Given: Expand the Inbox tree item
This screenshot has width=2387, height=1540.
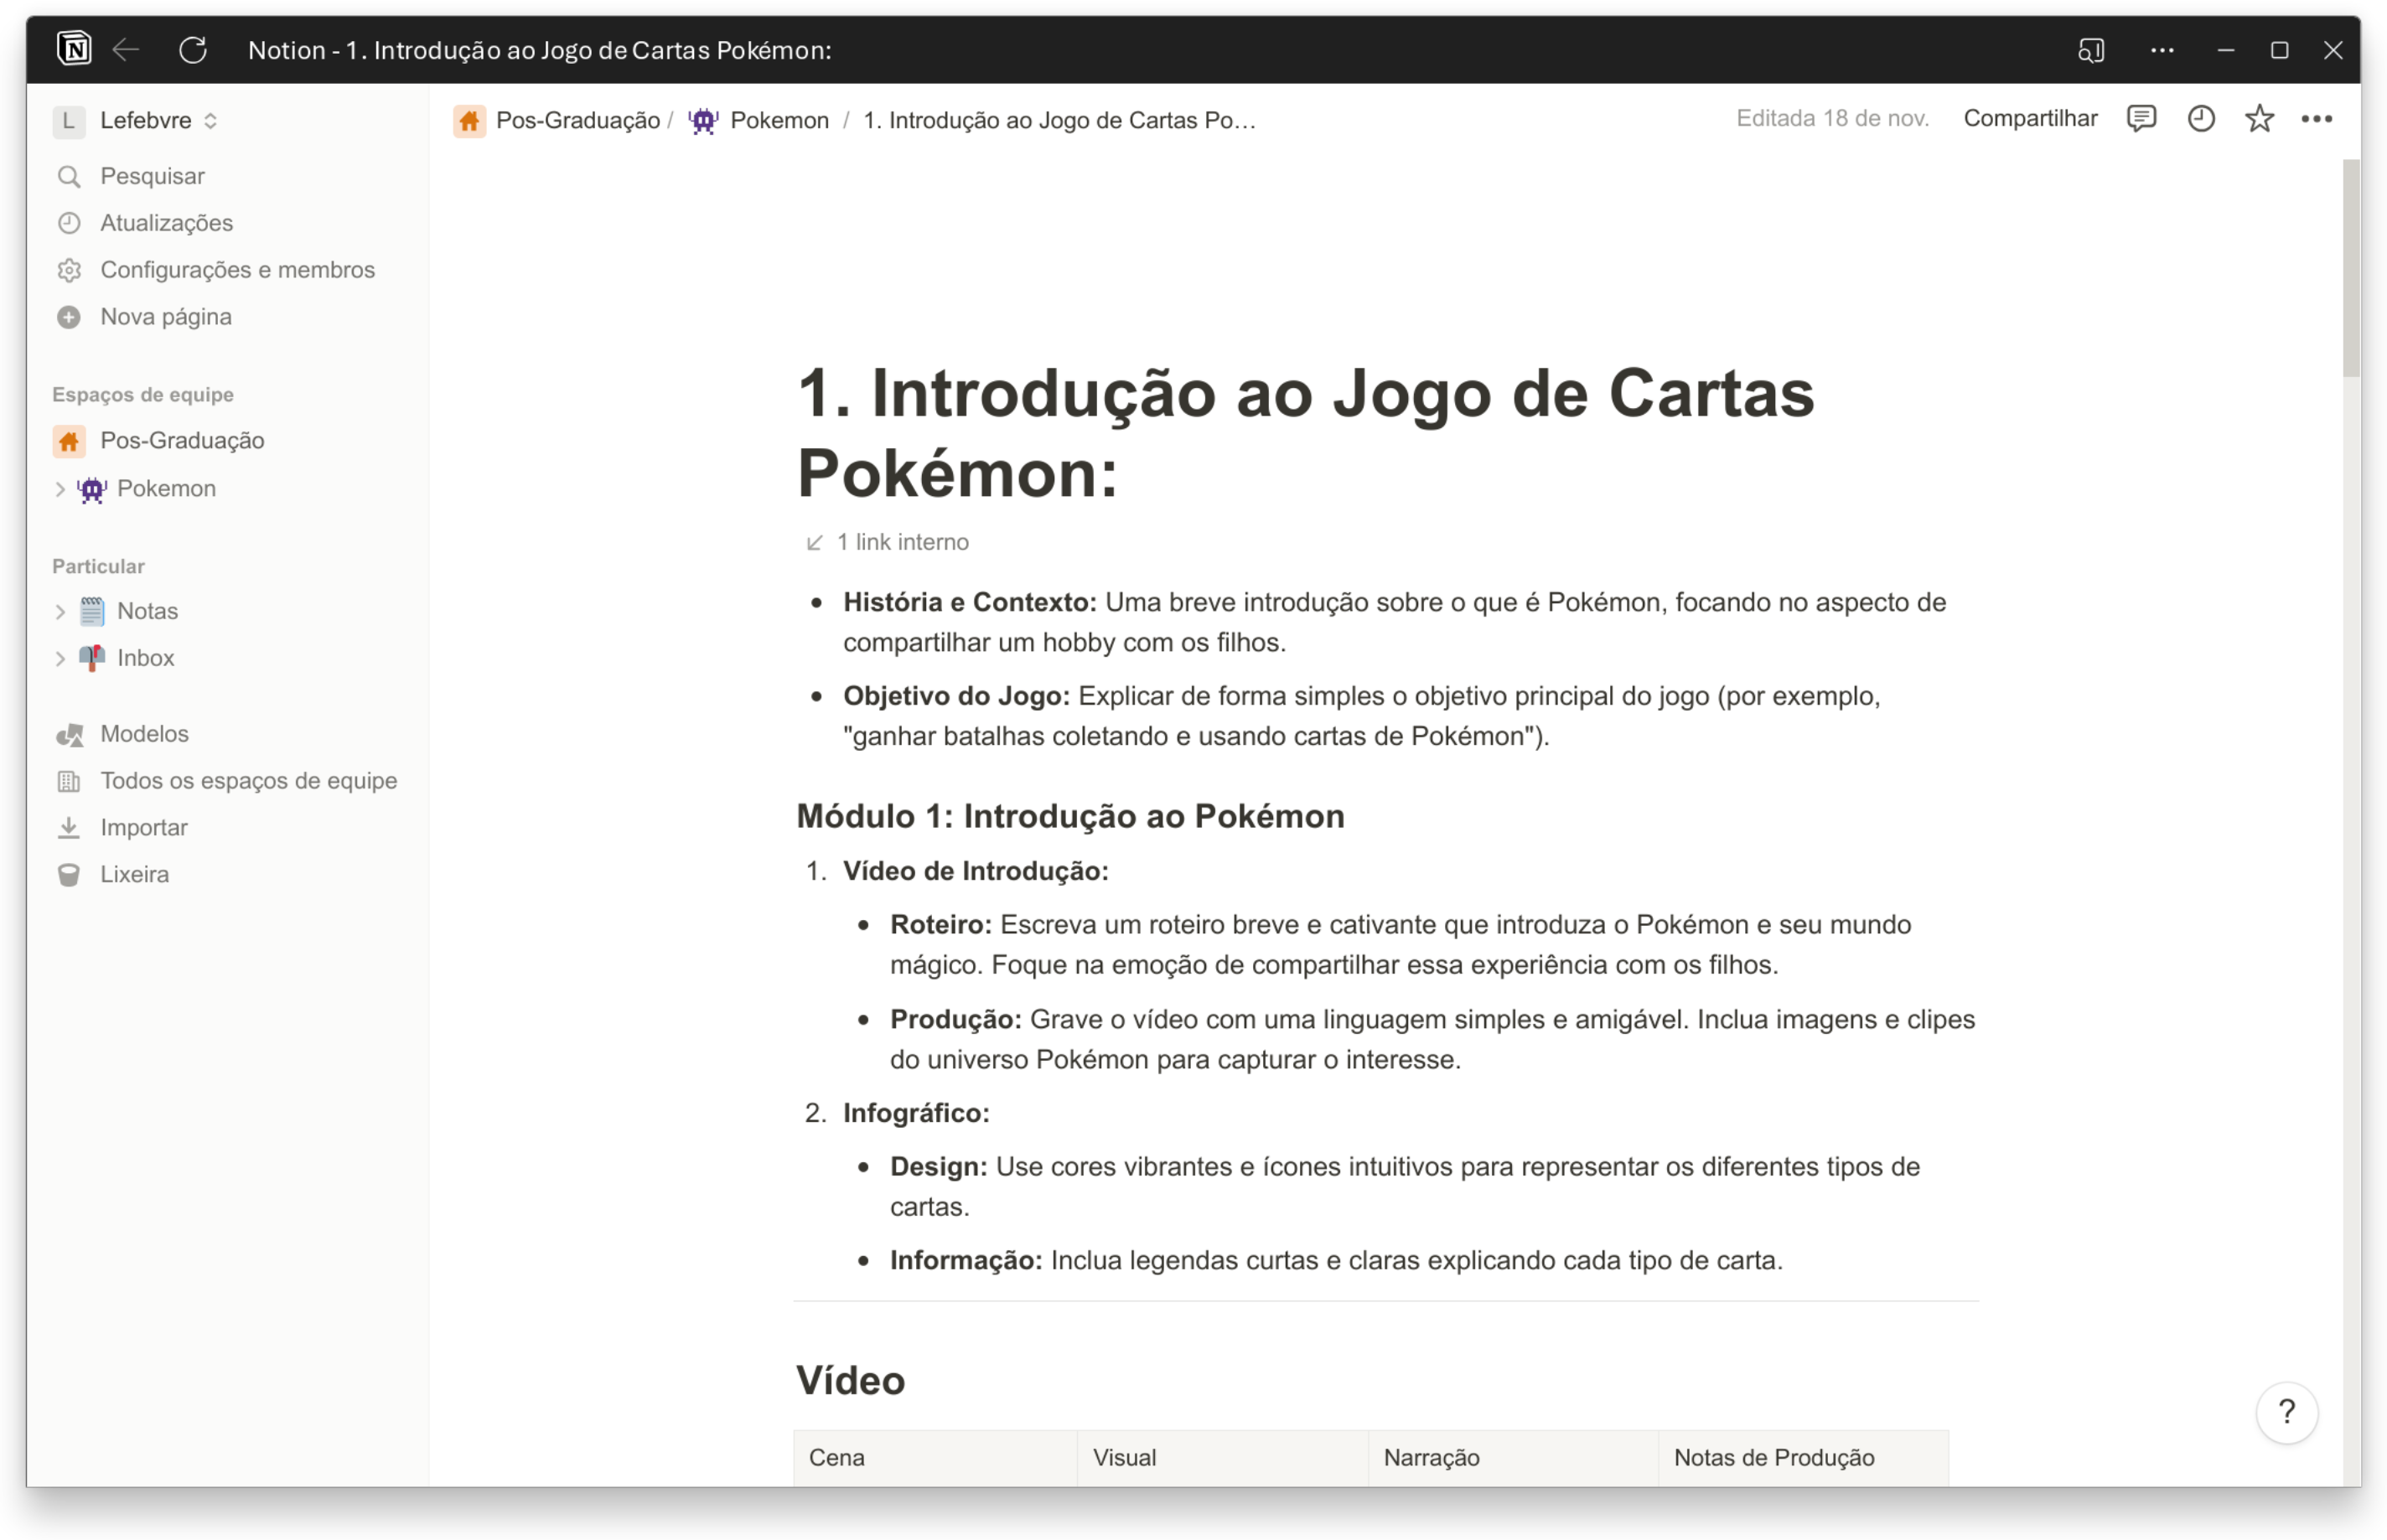Looking at the screenshot, I should click(61, 658).
